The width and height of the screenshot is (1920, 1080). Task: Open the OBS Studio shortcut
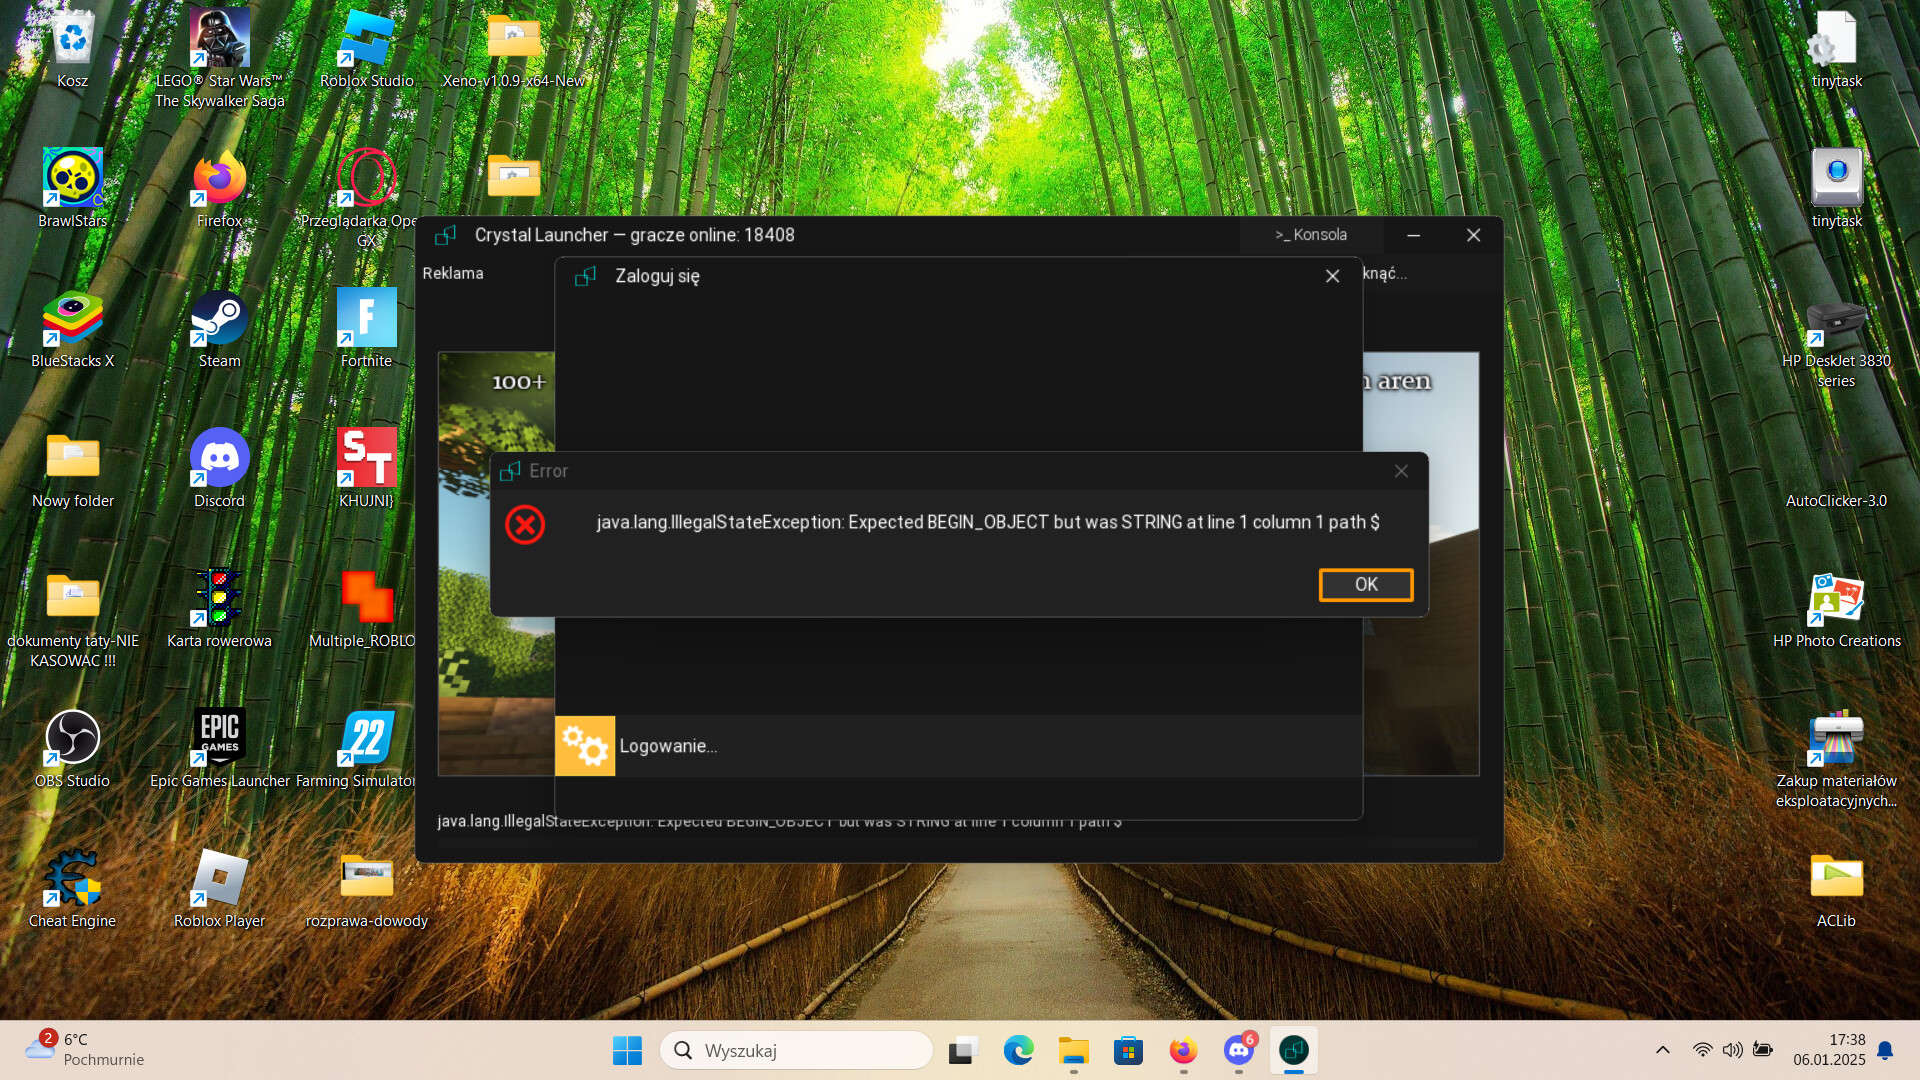[72, 739]
